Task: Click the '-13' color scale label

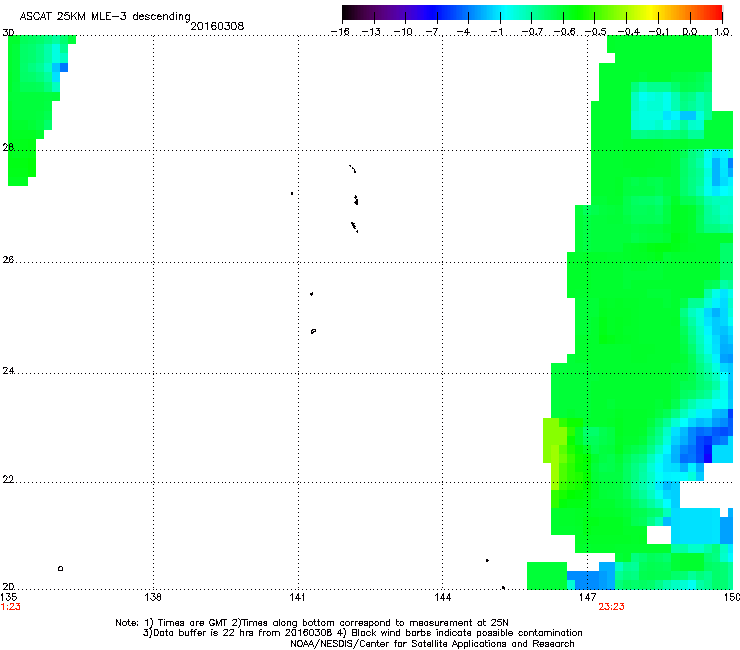Action: coord(371,32)
